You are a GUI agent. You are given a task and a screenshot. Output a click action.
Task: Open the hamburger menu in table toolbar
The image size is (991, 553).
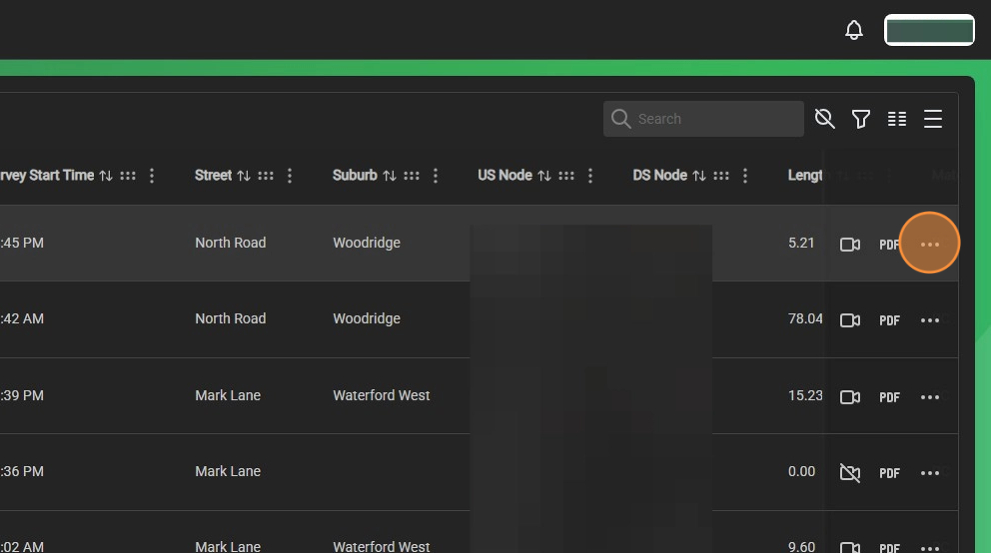coord(933,119)
